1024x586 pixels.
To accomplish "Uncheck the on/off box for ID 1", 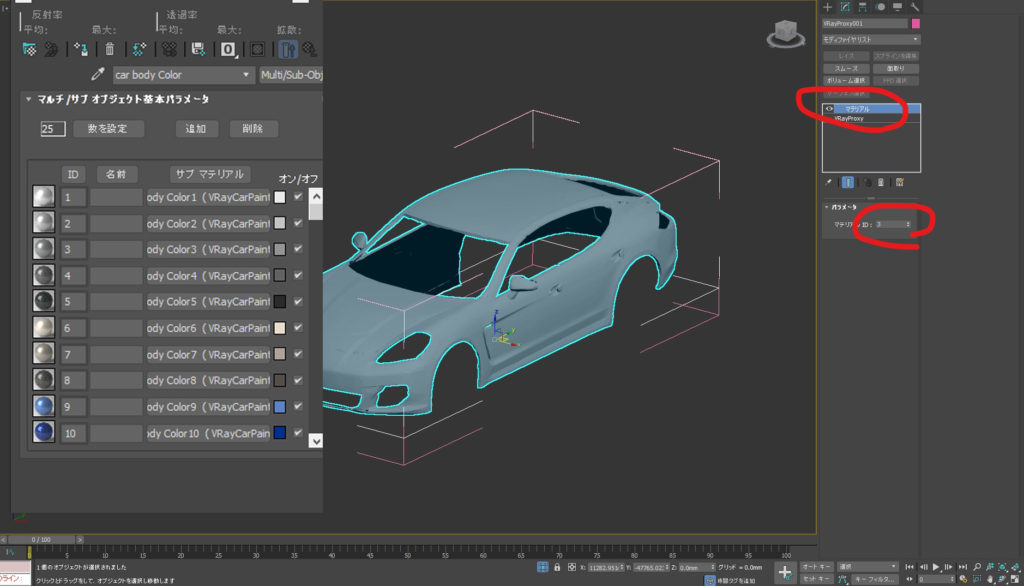I will [x=298, y=197].
